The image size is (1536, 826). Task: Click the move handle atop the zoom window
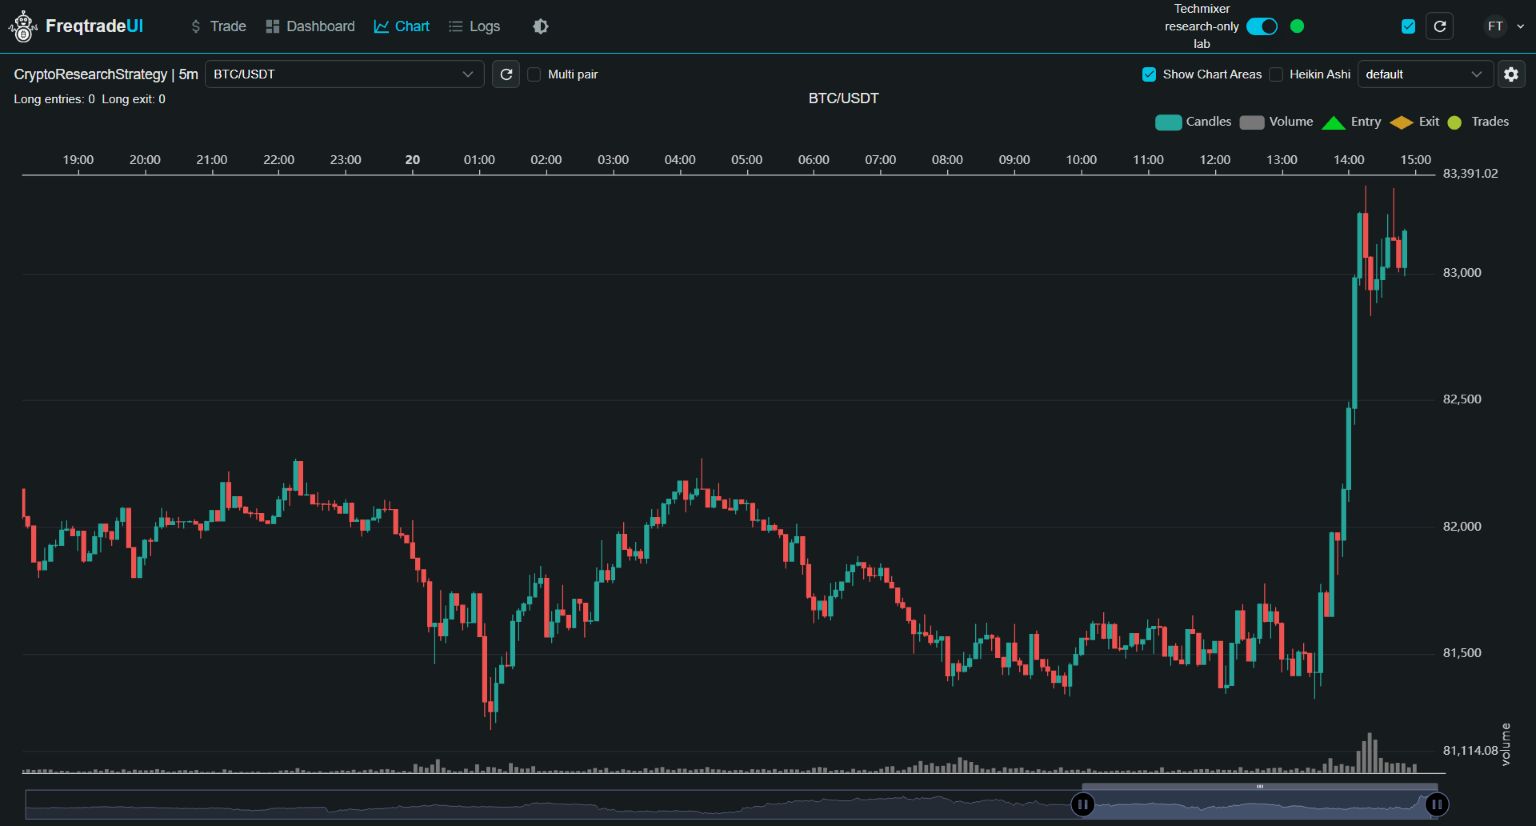pyautogui.click(x=1260, y=787)
